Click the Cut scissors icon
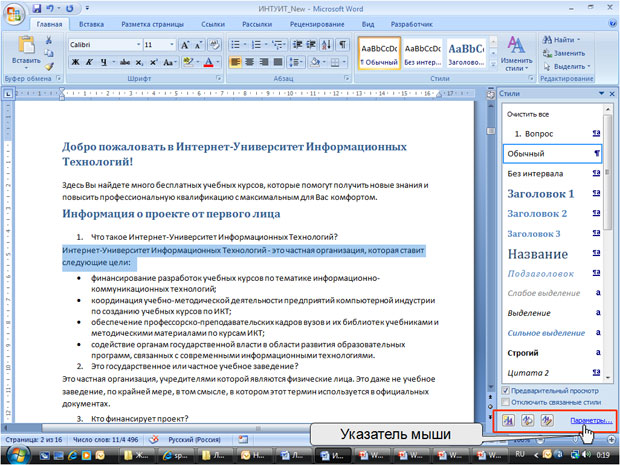620x465 pixels. [x=49, y=40]
